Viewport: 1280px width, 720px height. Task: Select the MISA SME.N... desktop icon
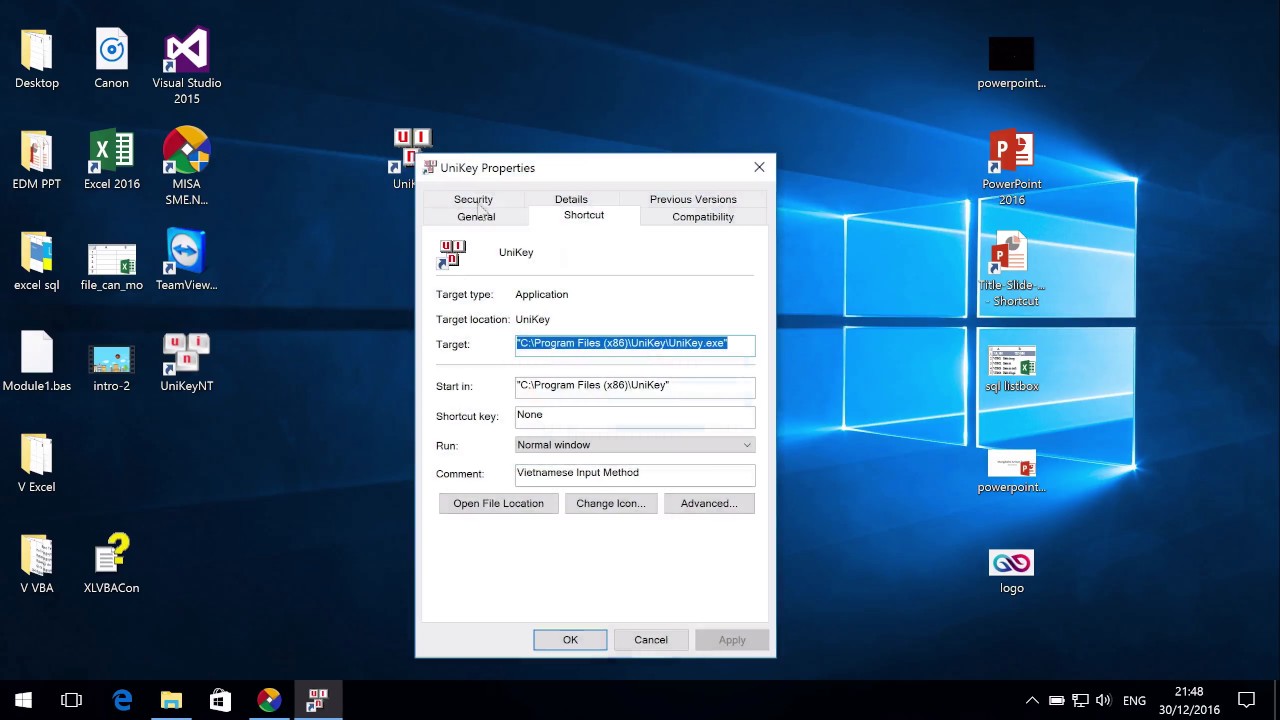point(187,168)
